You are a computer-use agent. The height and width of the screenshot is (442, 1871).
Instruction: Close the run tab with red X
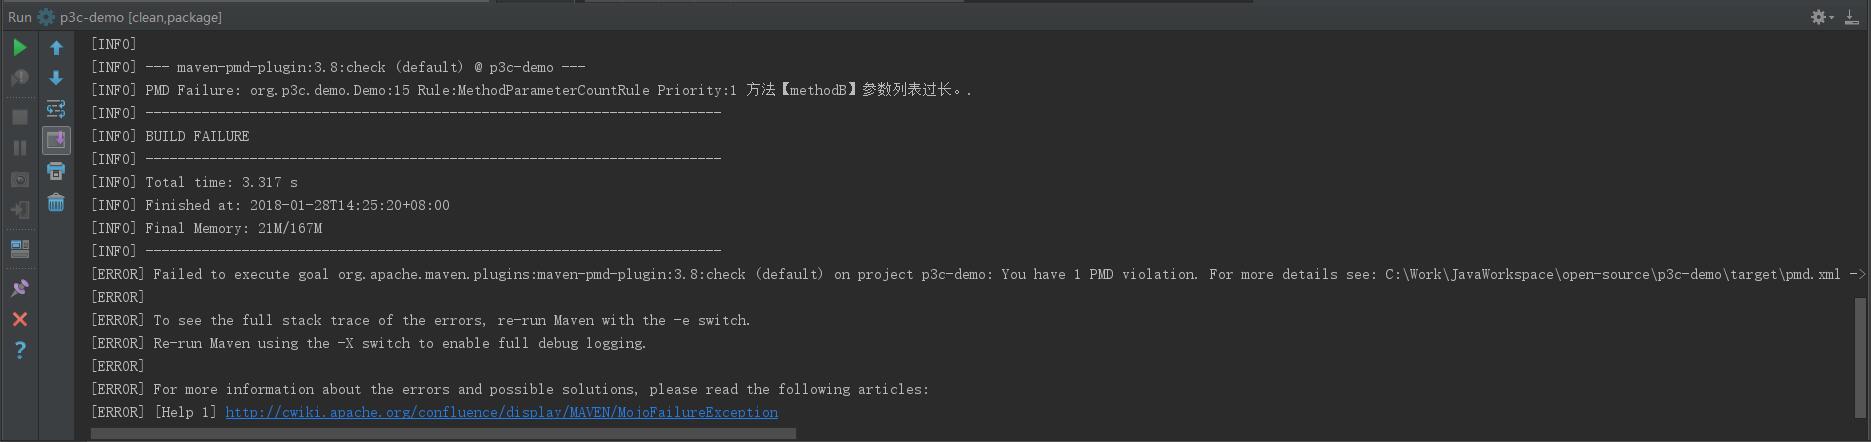19,319
